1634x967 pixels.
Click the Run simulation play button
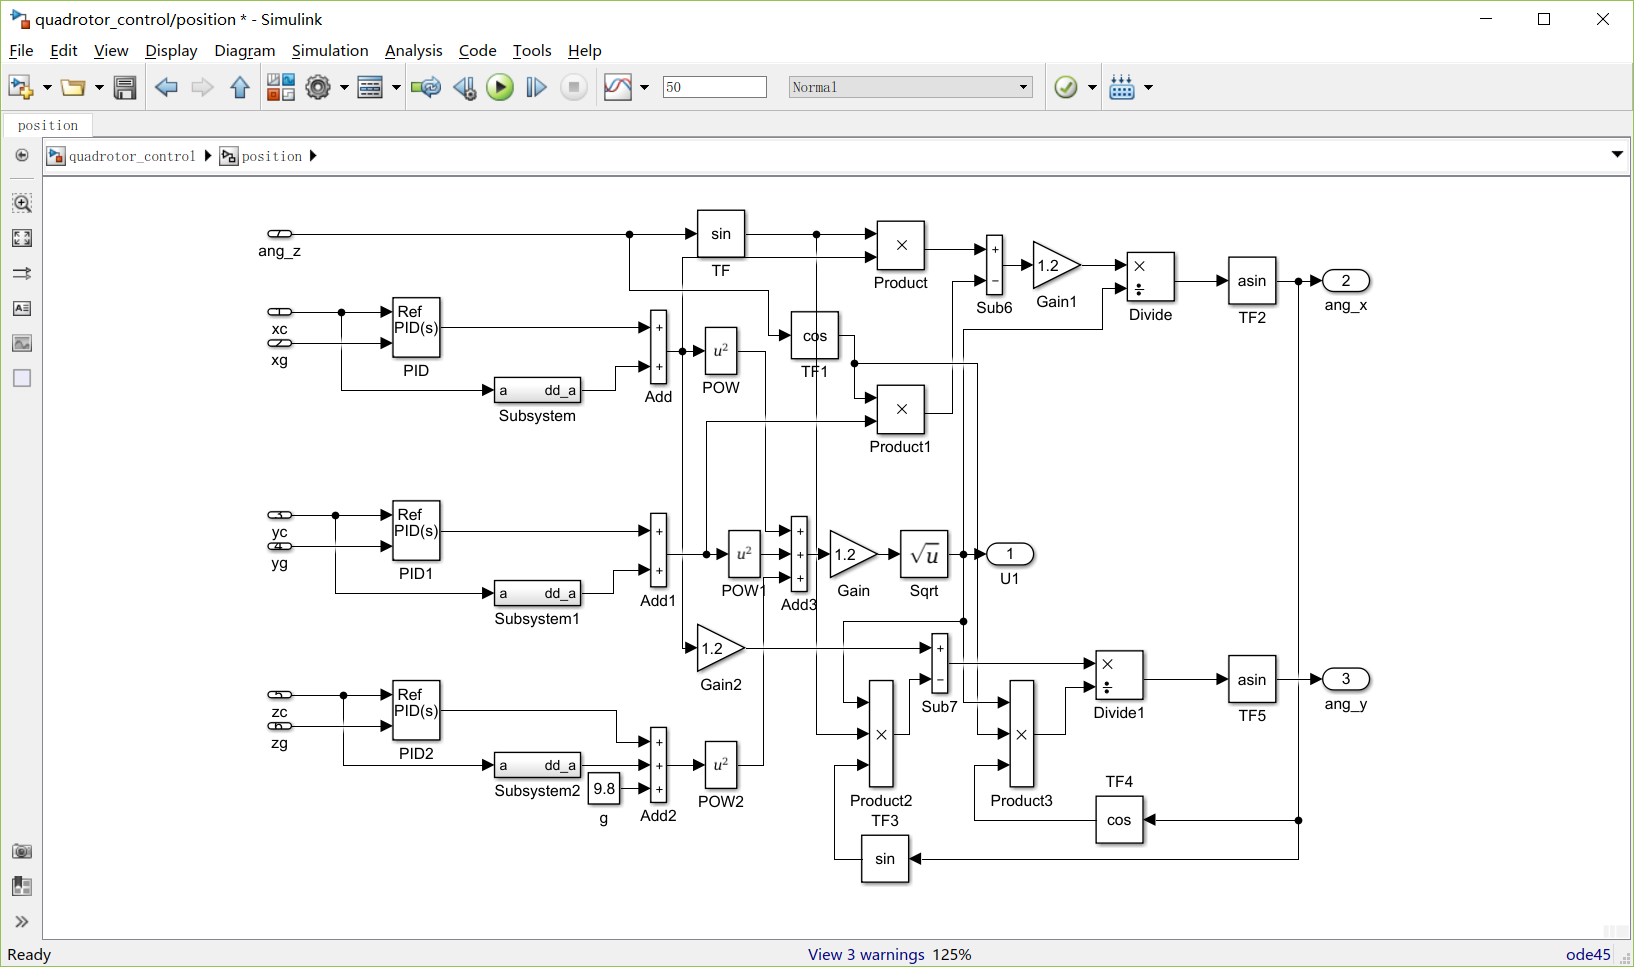pos(500,88)
